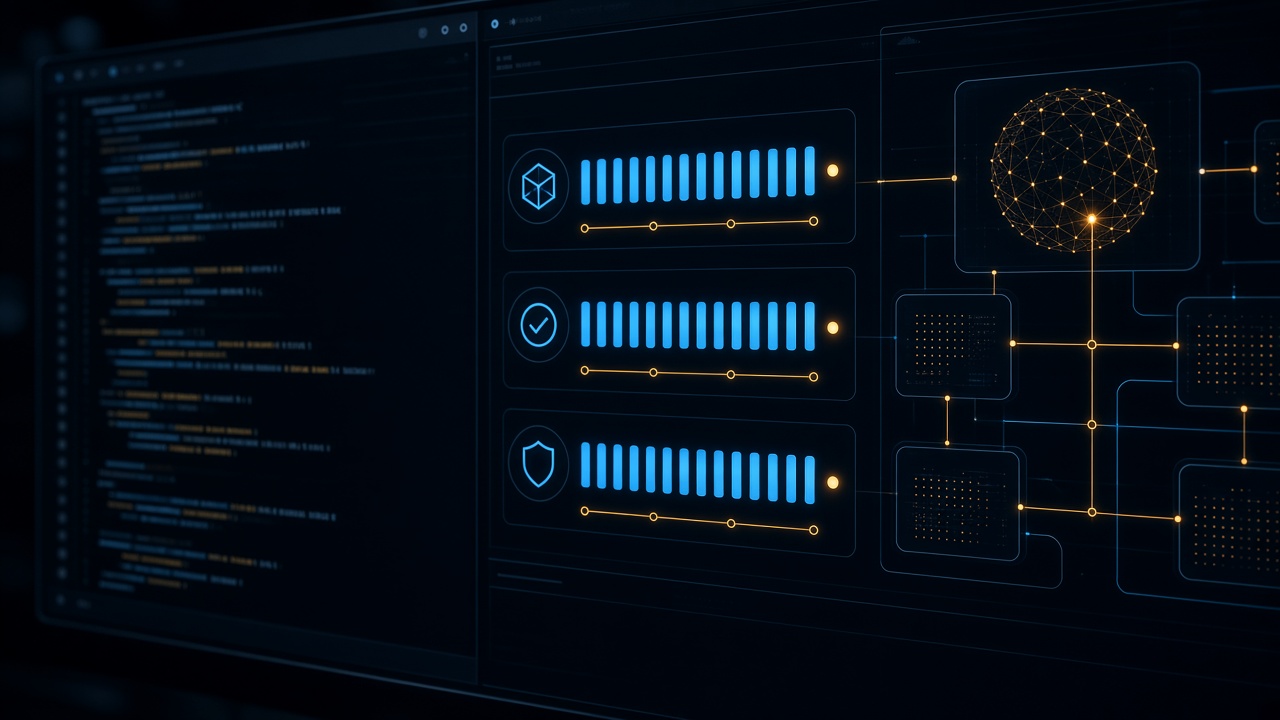The height and width of the screenshot is (720, 1280).
Task: Open the dotted grid panel just below the sphere
Action: [953, 346]
